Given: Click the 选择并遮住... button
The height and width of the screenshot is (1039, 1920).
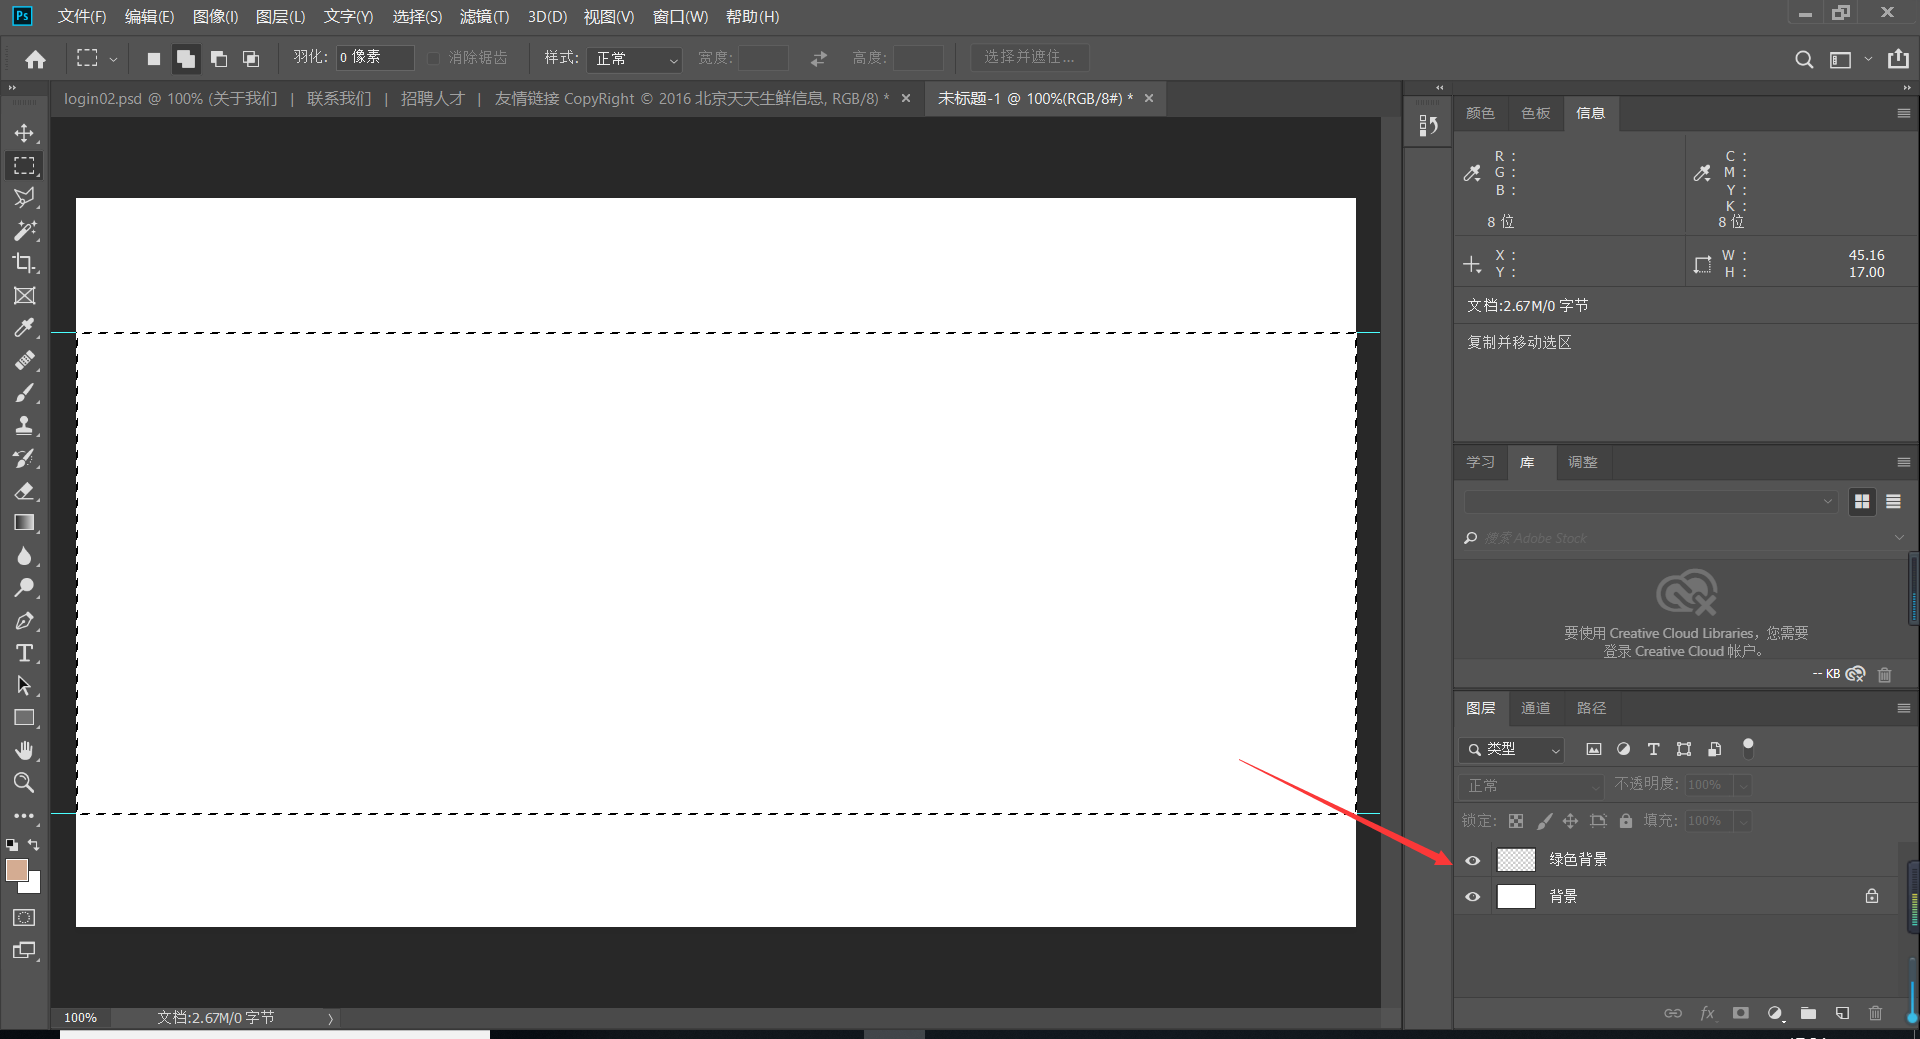Looking at the screenshot, I should pos(1029,58).
